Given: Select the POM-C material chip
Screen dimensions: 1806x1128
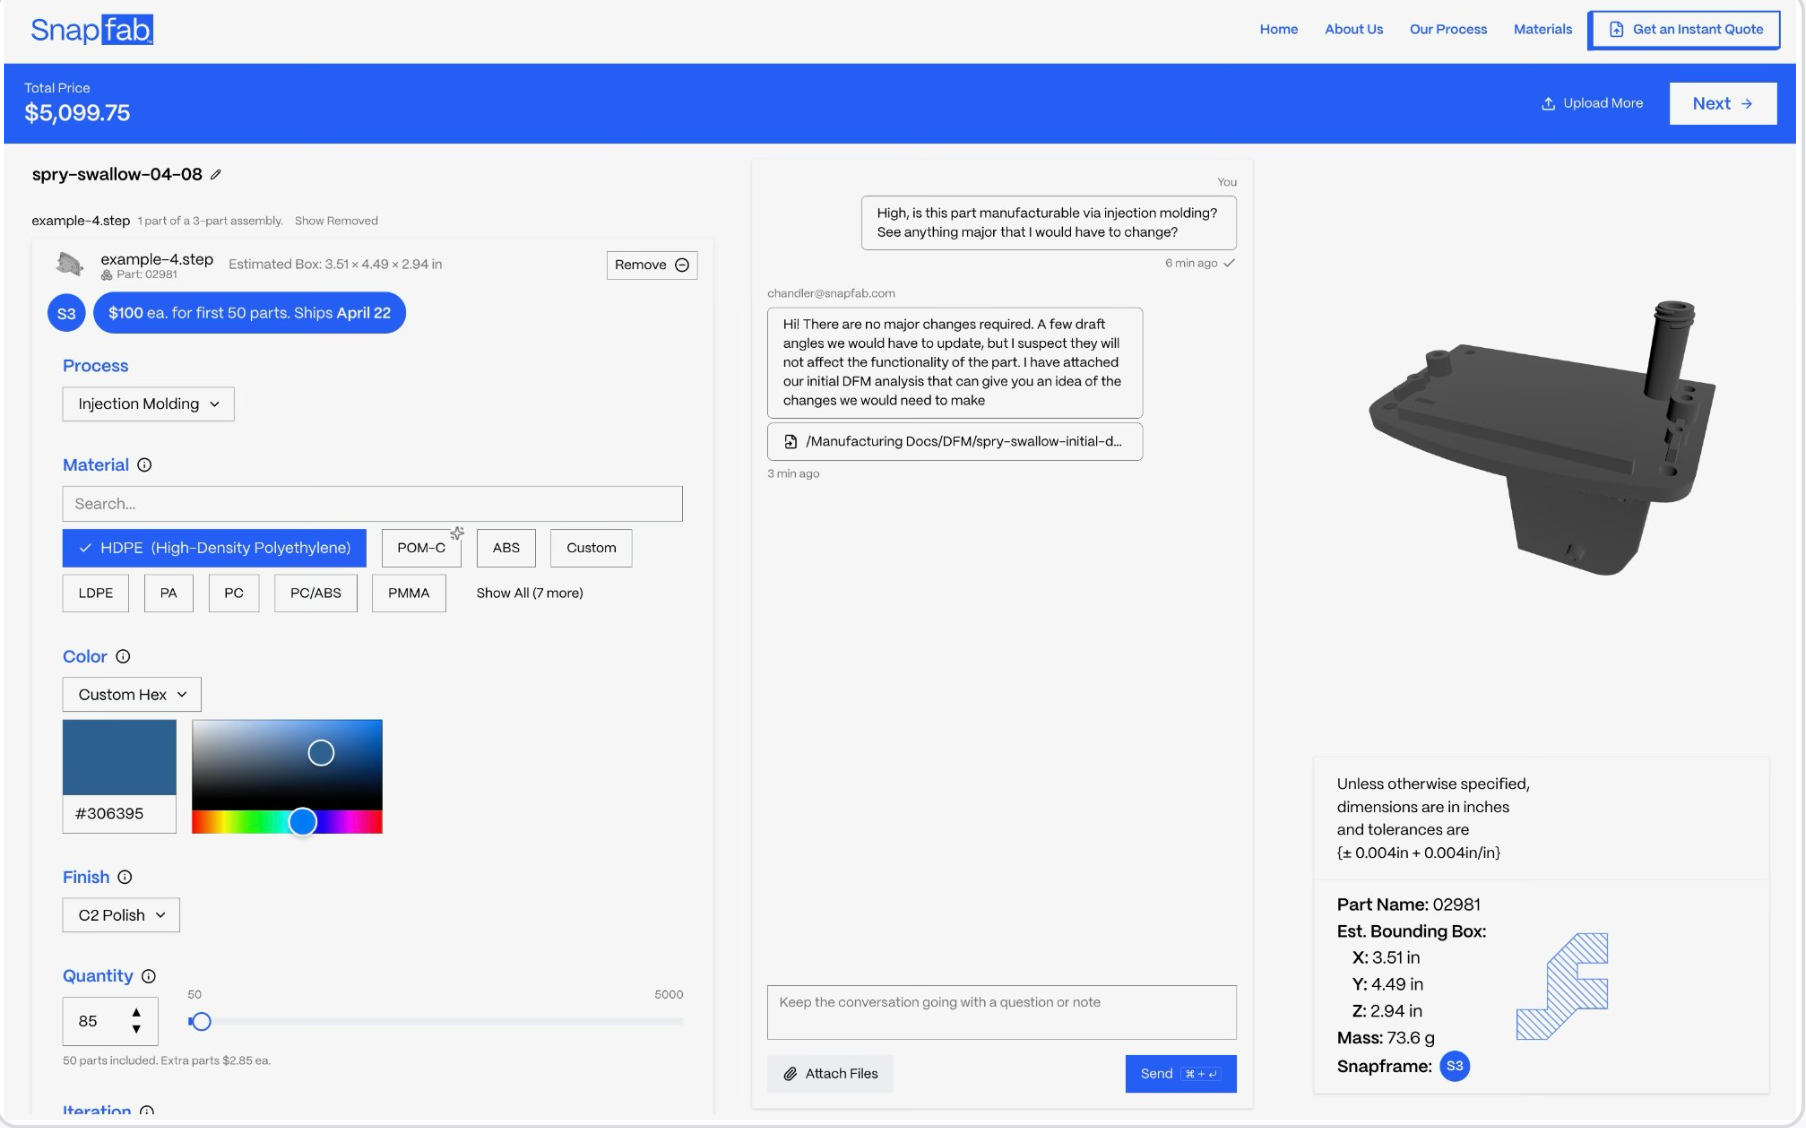Looking at the screenshot, I should tap(421, 548).
